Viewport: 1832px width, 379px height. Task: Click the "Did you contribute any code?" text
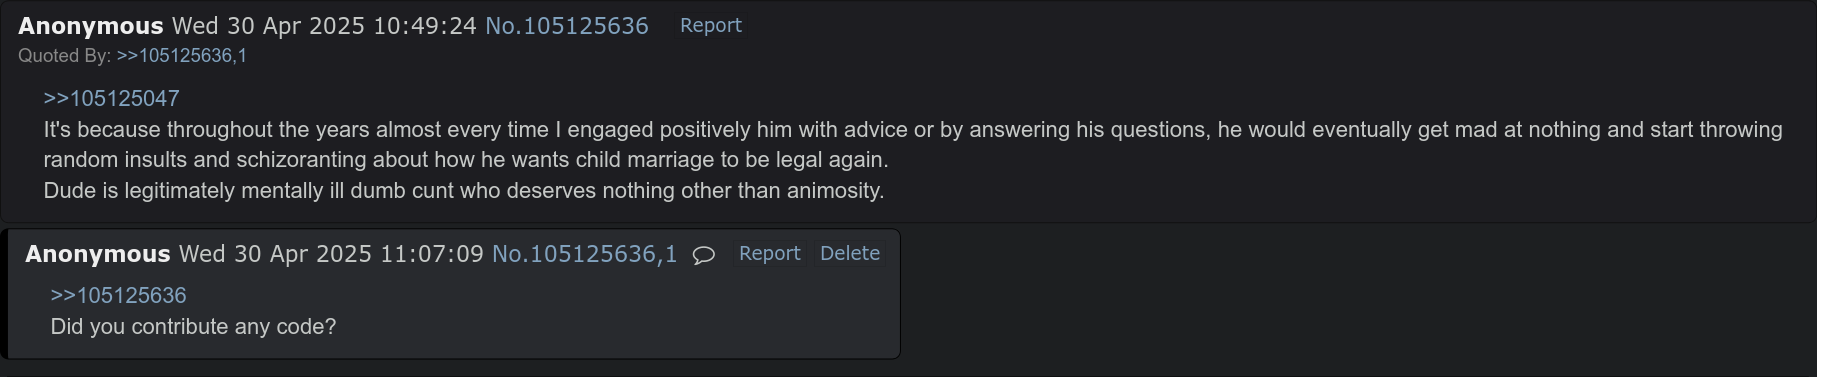[193, 327]
